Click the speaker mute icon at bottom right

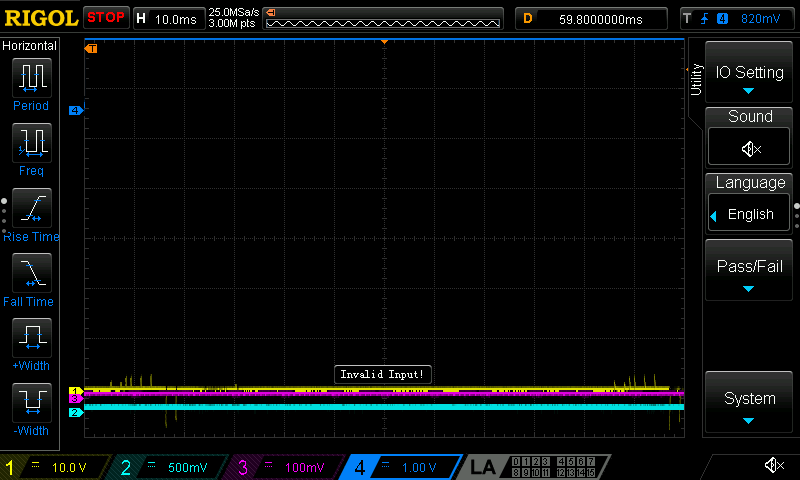(773, 465)
